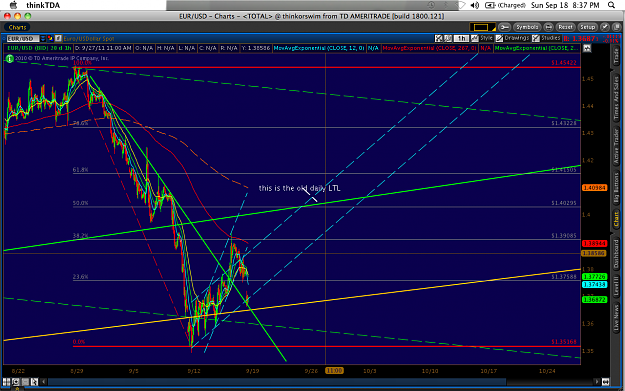Viewport: 625px width, 391px height.
Task: Open the Setup menu
Action: (587, 27)
